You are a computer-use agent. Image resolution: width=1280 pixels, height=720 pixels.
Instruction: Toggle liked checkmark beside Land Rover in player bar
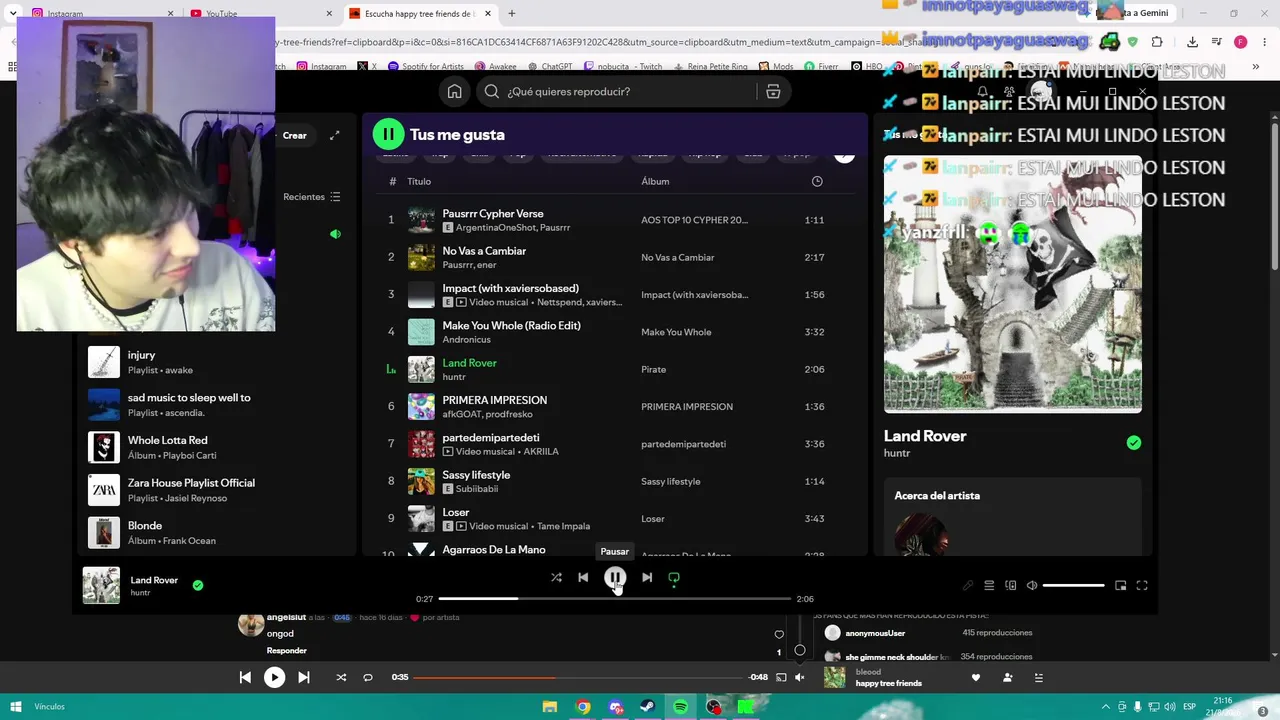tap(198, 585)
